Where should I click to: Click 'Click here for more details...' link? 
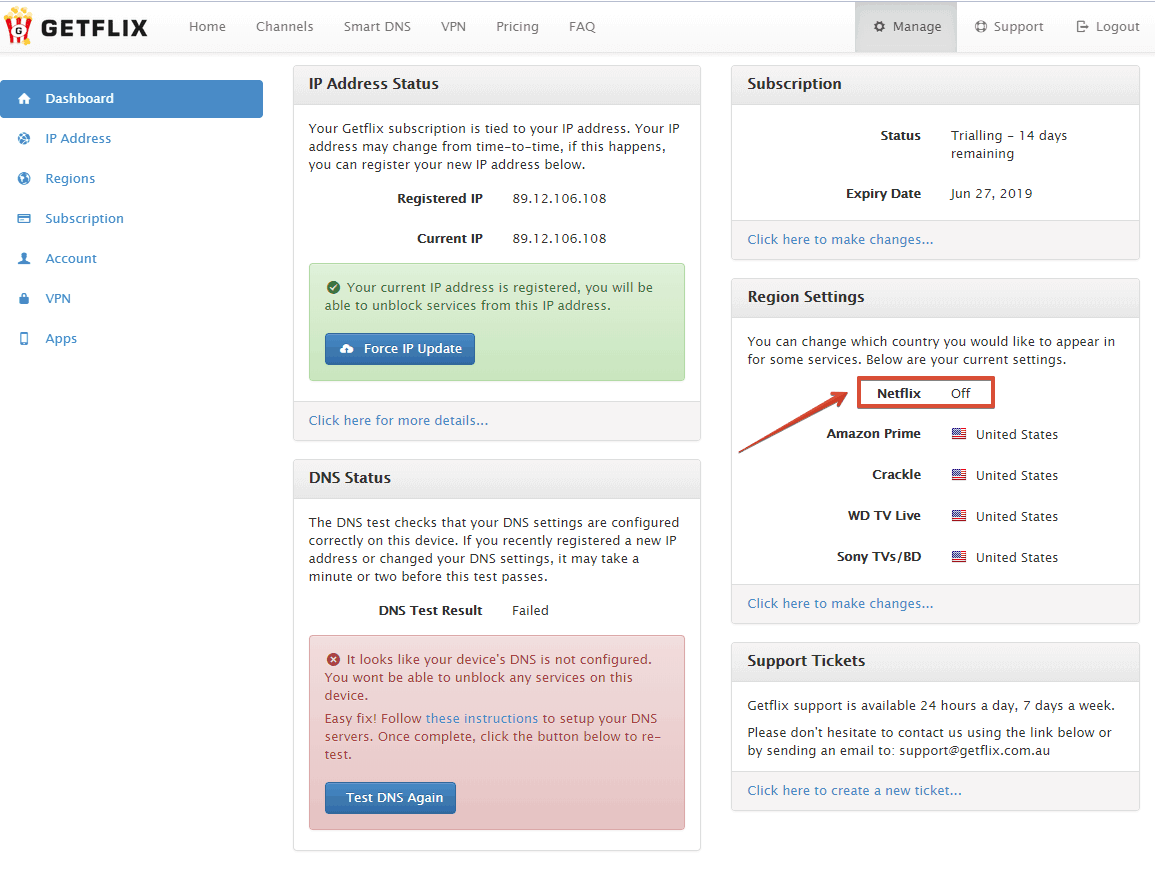398,421
